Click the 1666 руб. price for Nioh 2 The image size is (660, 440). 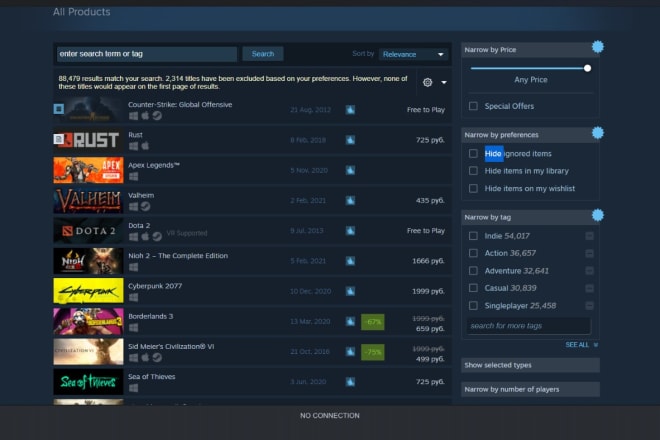tap(428, 261)
